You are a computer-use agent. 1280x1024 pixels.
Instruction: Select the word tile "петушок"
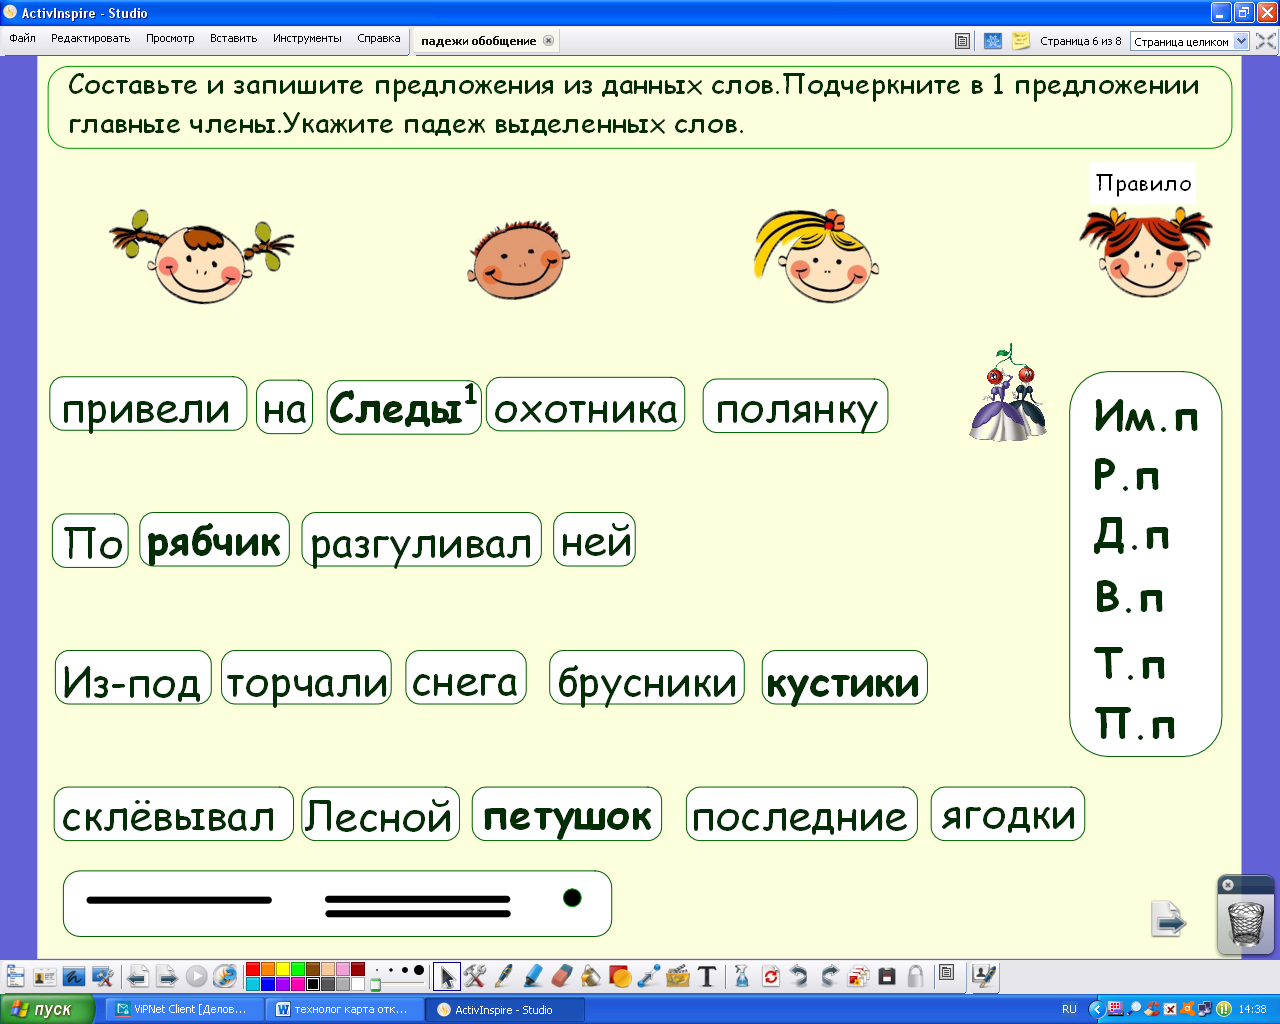567,816
